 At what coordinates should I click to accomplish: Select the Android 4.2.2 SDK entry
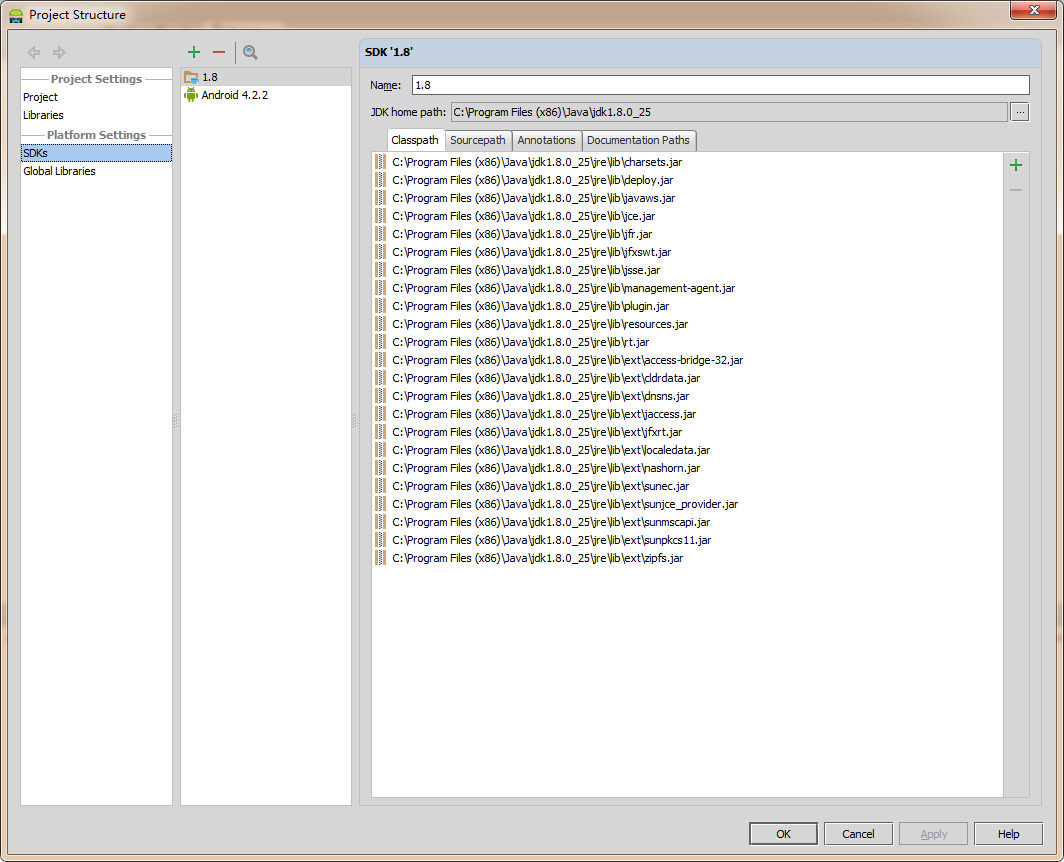coord(266,95)
